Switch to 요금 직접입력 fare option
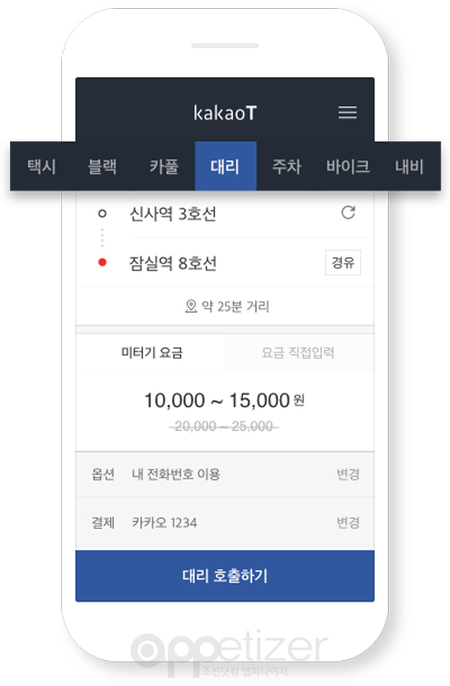The width and height of the screenshot is (450, 686). pyautogui.click(x=299, y=353)
